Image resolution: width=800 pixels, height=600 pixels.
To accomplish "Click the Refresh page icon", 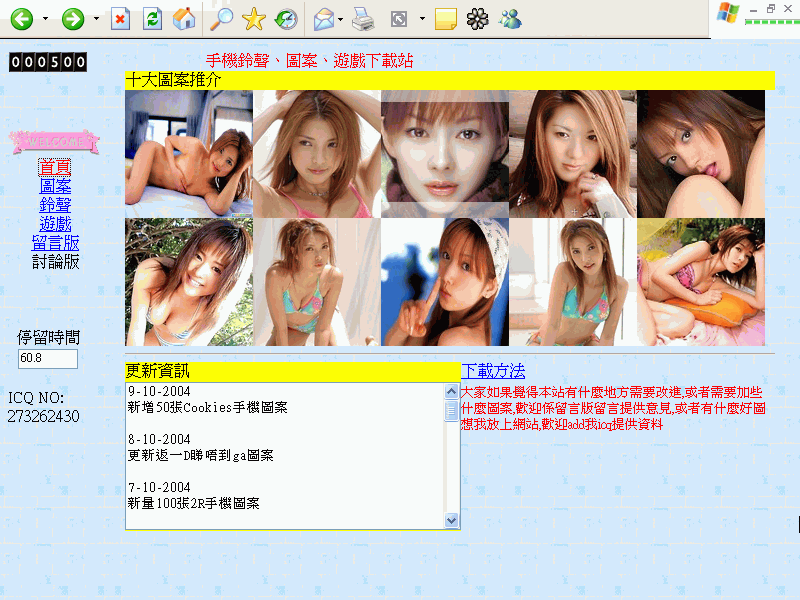I will point(153,19).
